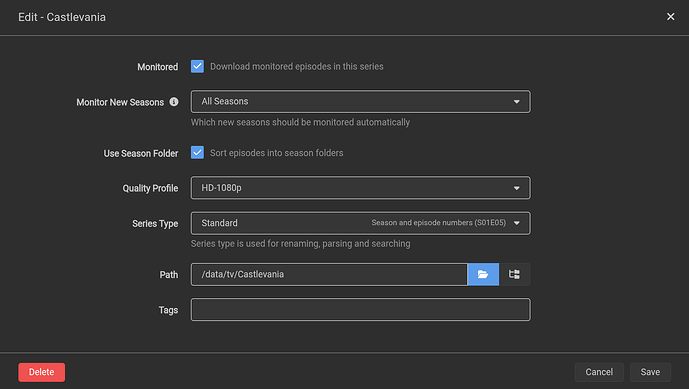
Task: Click the 'Quality Profile' label
Action: click(150, 188)
